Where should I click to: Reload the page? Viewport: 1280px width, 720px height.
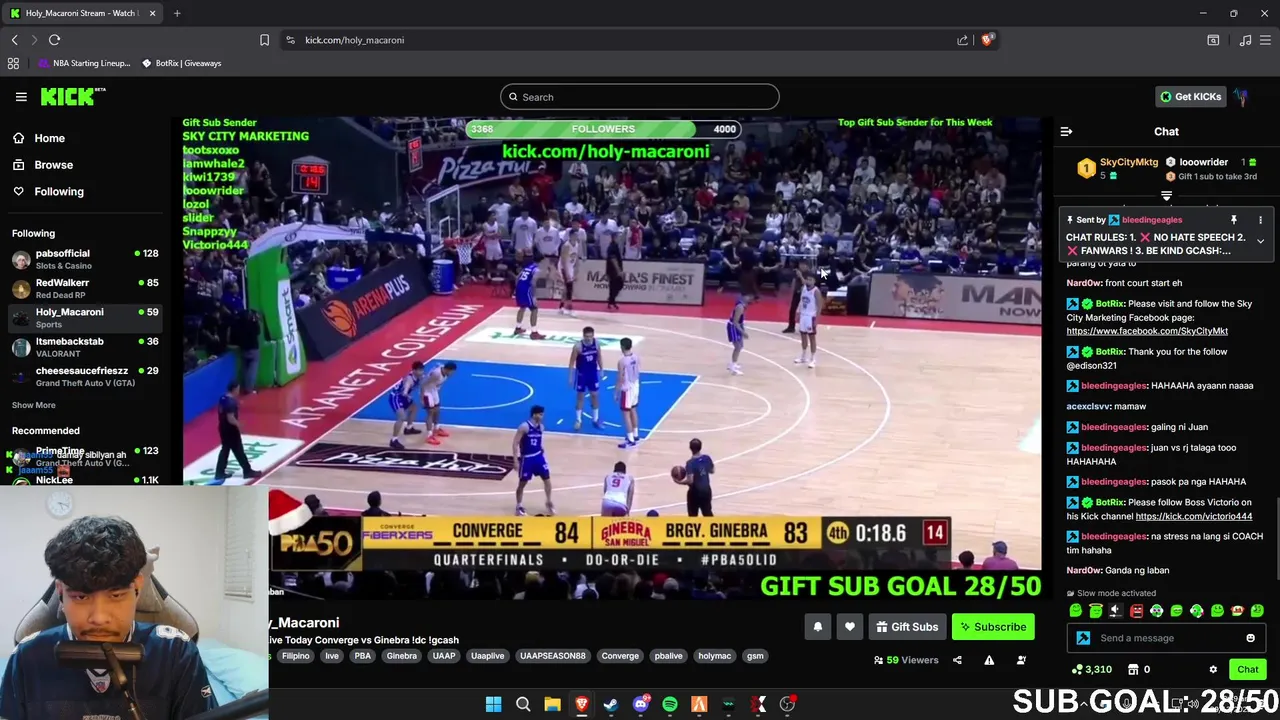click(x=54, y=40)
